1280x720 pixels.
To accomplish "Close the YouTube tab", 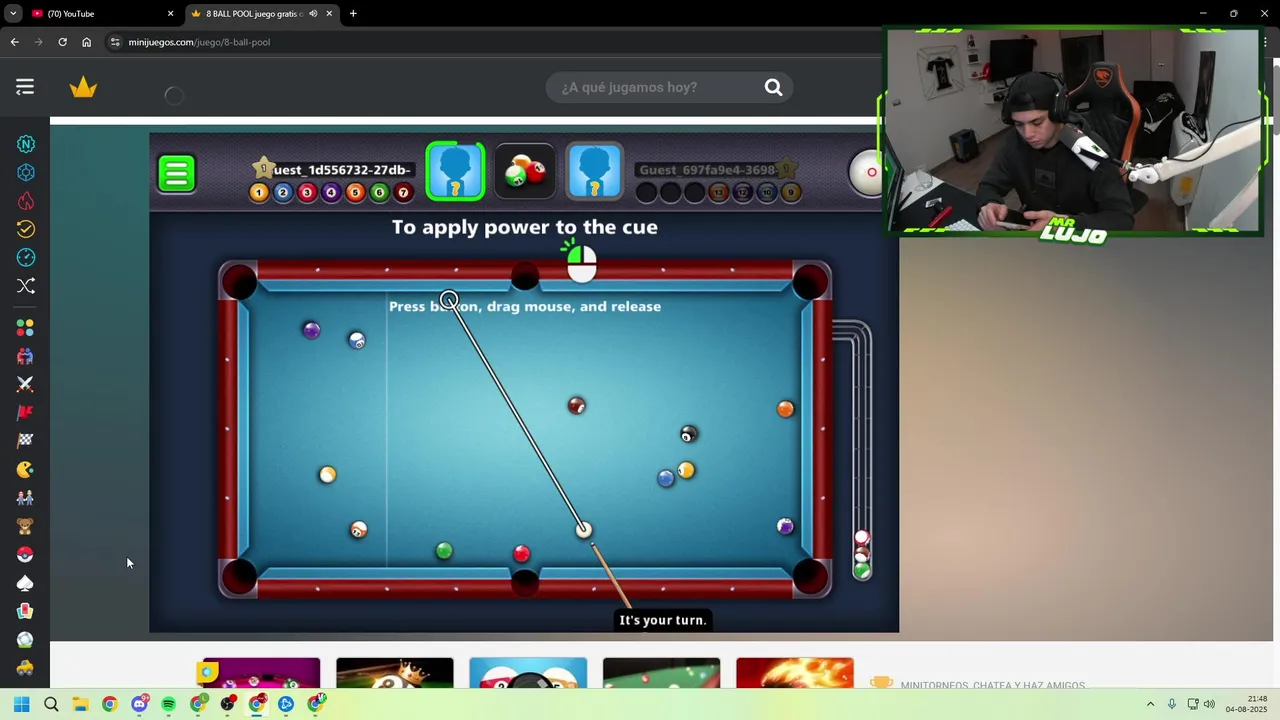I will click(x=170, y=14).
